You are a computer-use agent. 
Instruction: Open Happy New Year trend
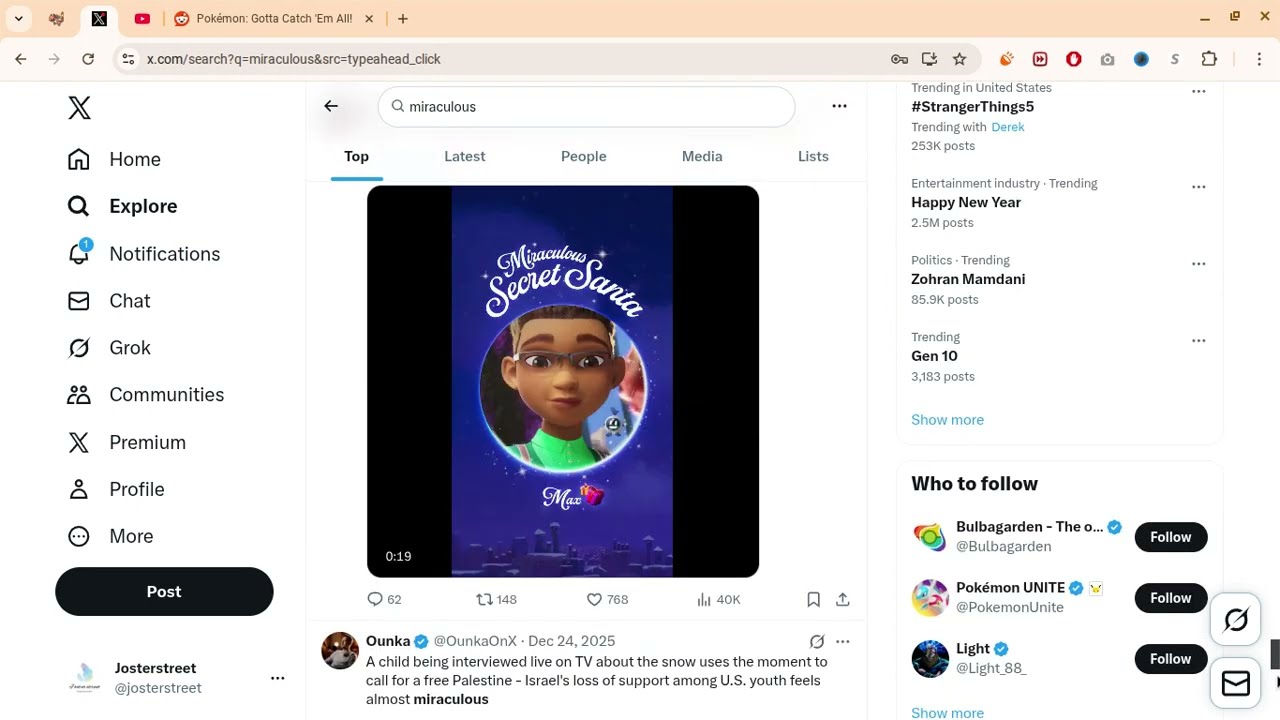[966, 202]
